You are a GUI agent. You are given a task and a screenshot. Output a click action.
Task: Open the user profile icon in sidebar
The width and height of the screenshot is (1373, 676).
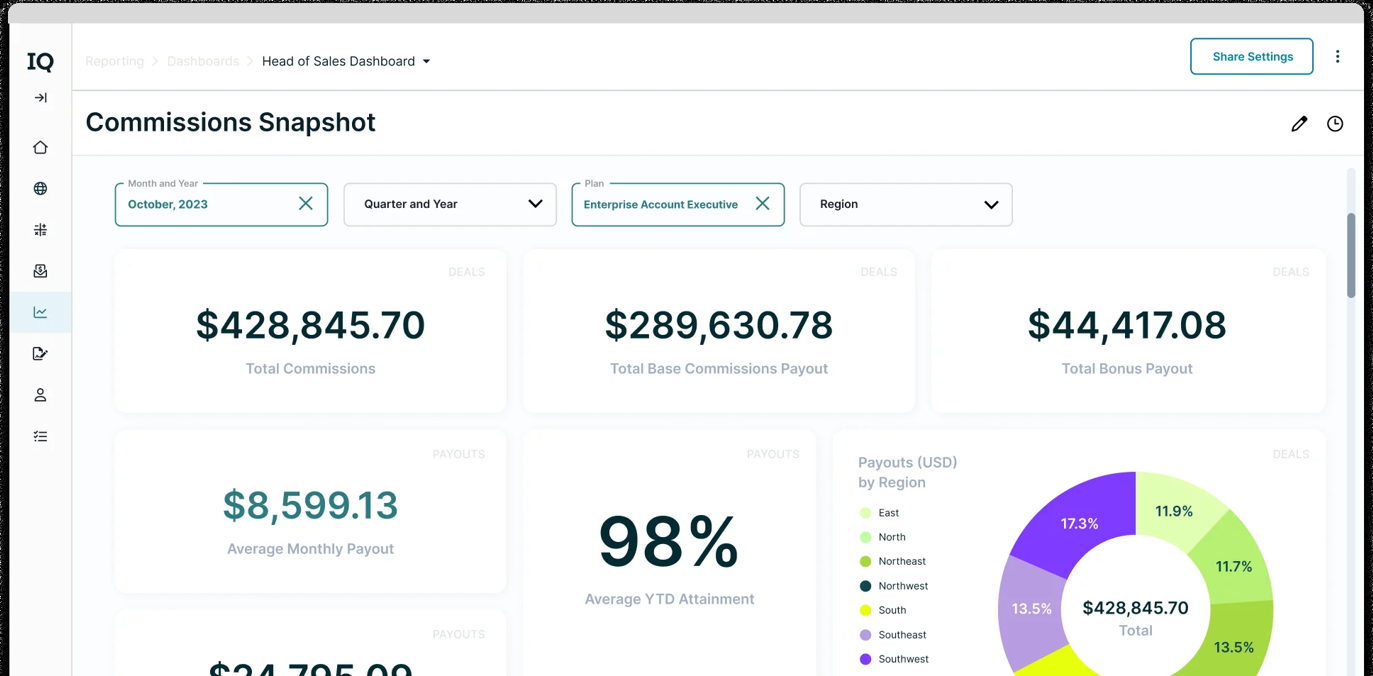(40, 395)
